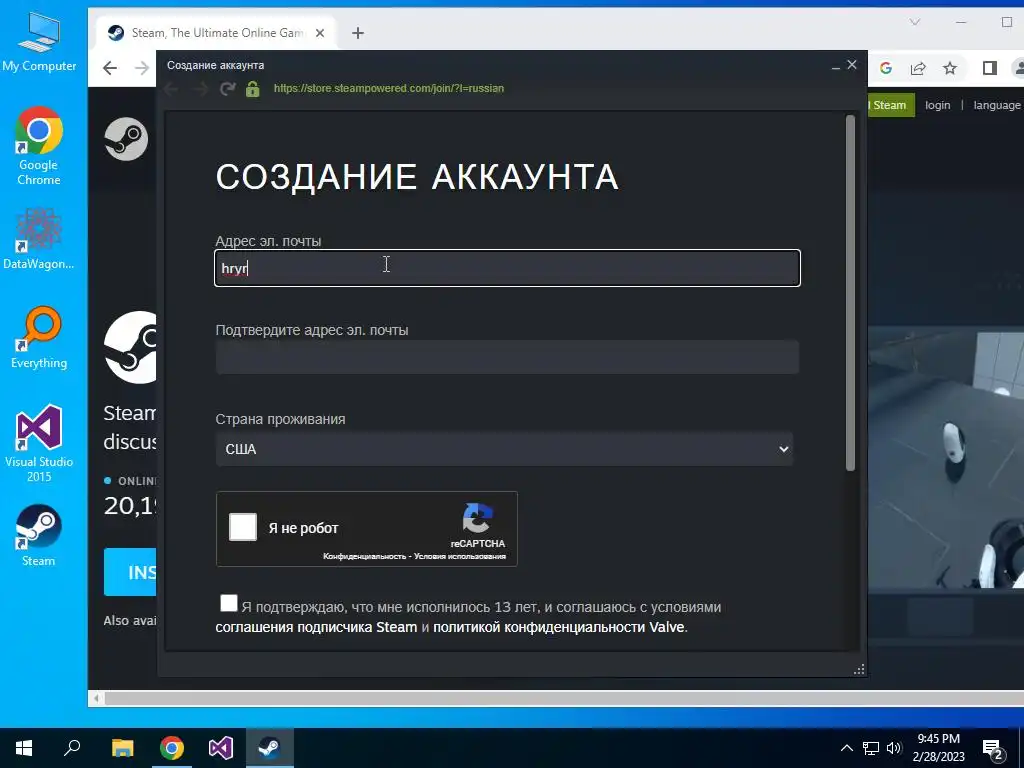Click the green padlock security icon
This screenshot has height=768, width=1024.
coord(253,89)
